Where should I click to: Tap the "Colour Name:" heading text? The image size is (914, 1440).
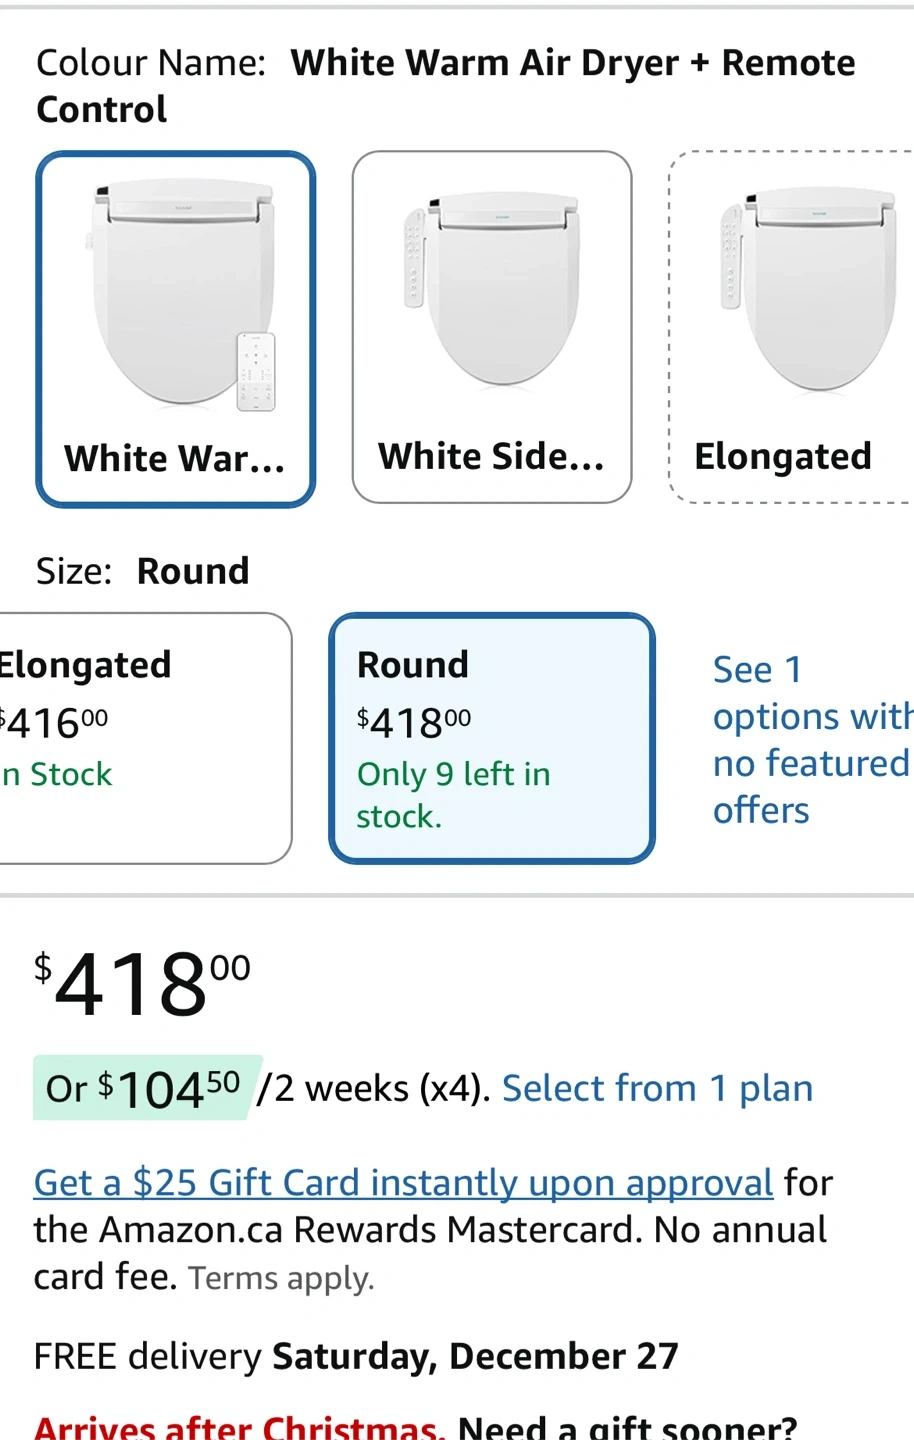click(x=151, y=63)
